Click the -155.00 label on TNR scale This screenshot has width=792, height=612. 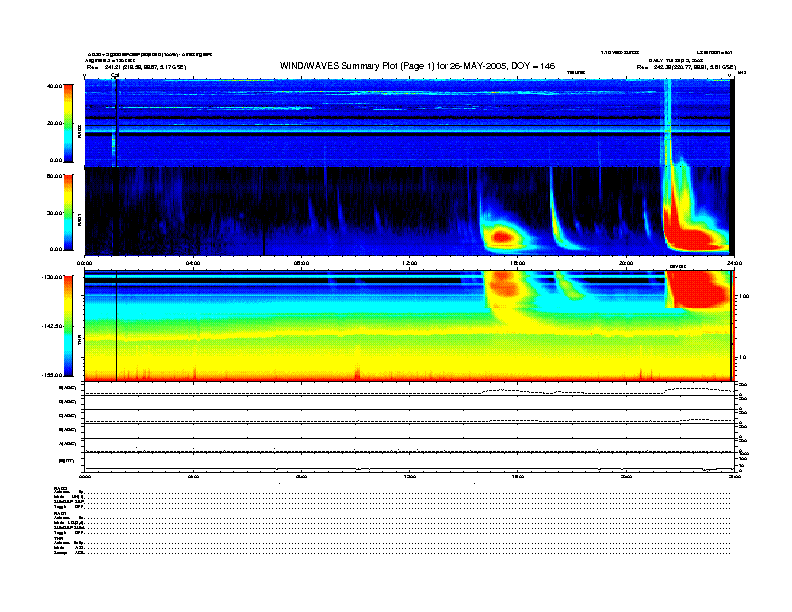[52, 375]
